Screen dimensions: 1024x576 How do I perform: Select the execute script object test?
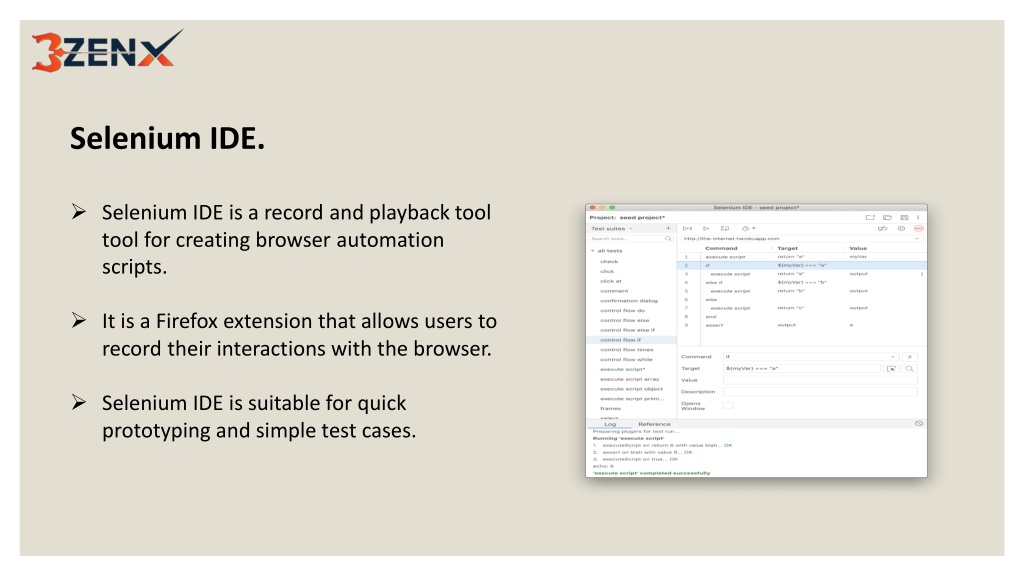click(x=631, y=389)
